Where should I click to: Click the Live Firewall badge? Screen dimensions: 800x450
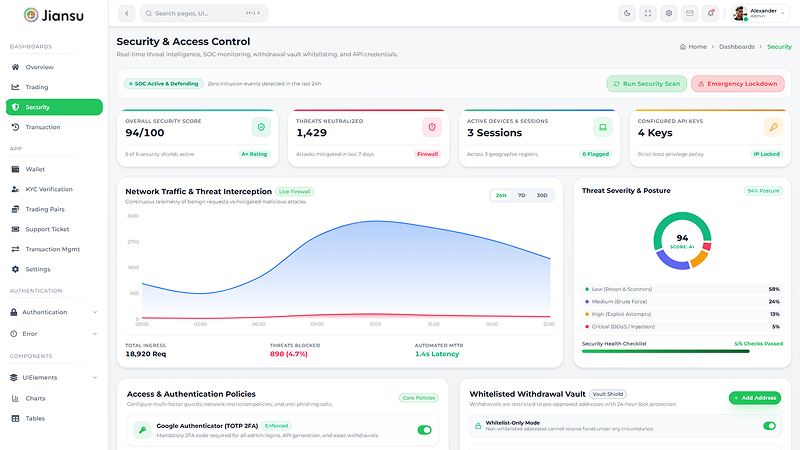295,192
